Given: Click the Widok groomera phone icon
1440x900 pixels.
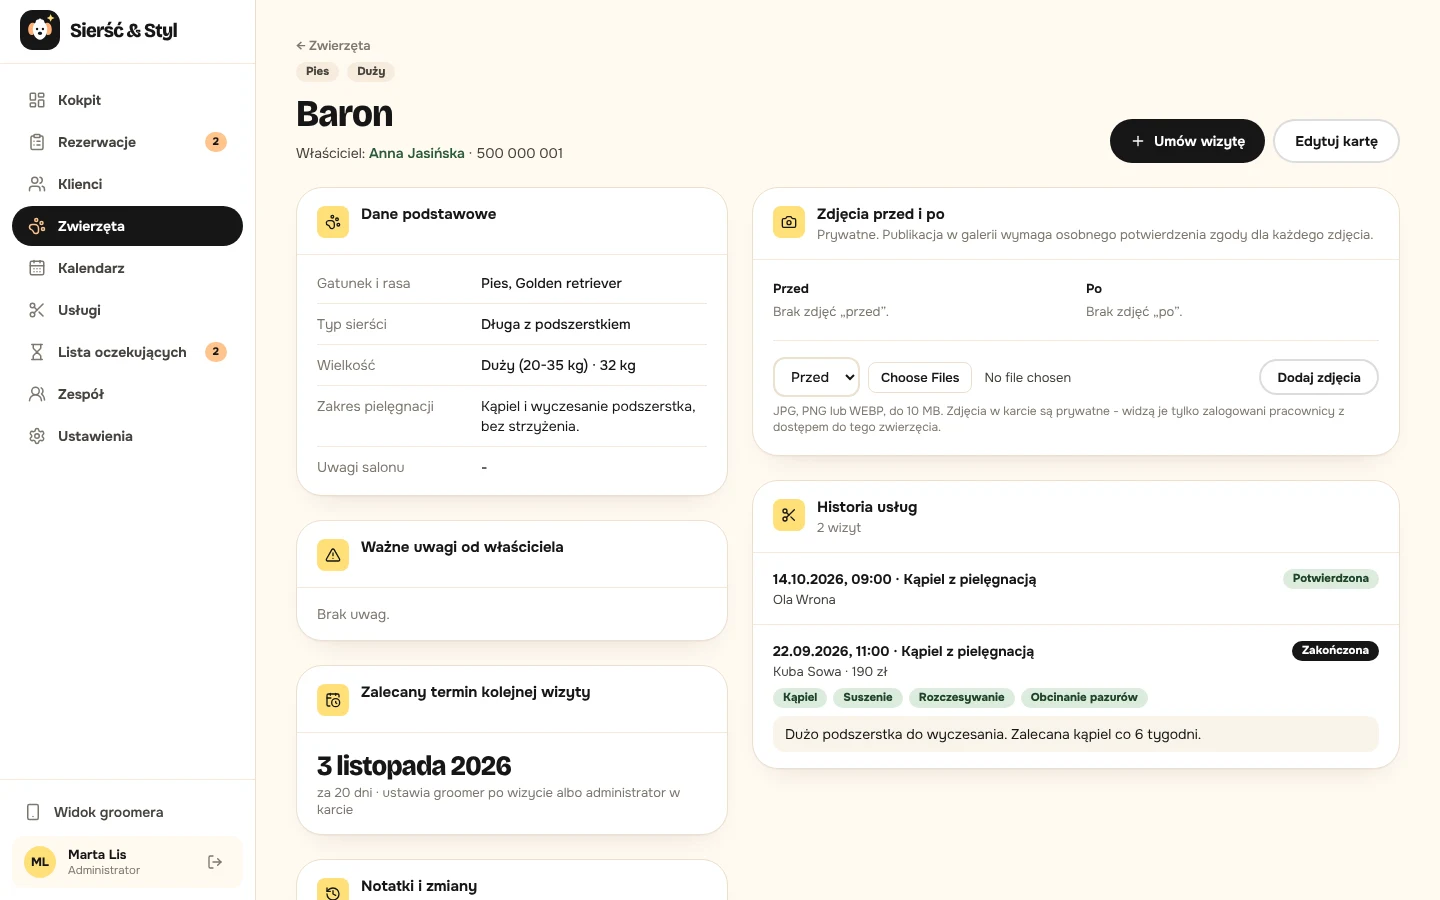Looking at the screenshot, I should coord(33,812).
